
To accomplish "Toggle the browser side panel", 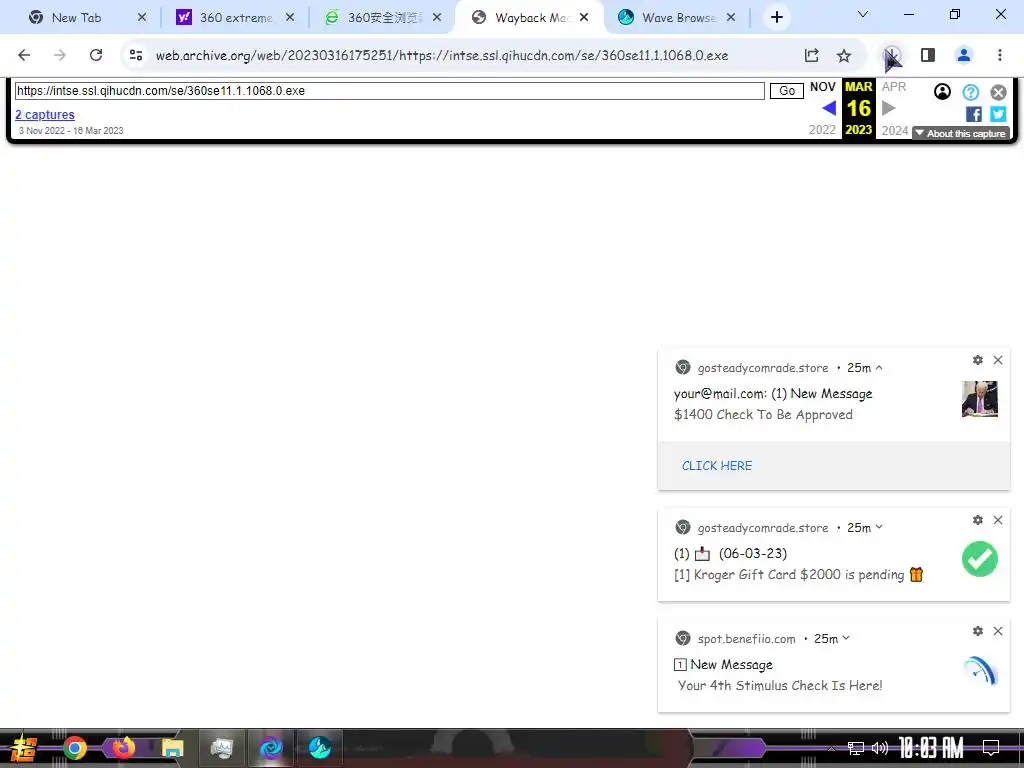I will (x=928, y=56).
